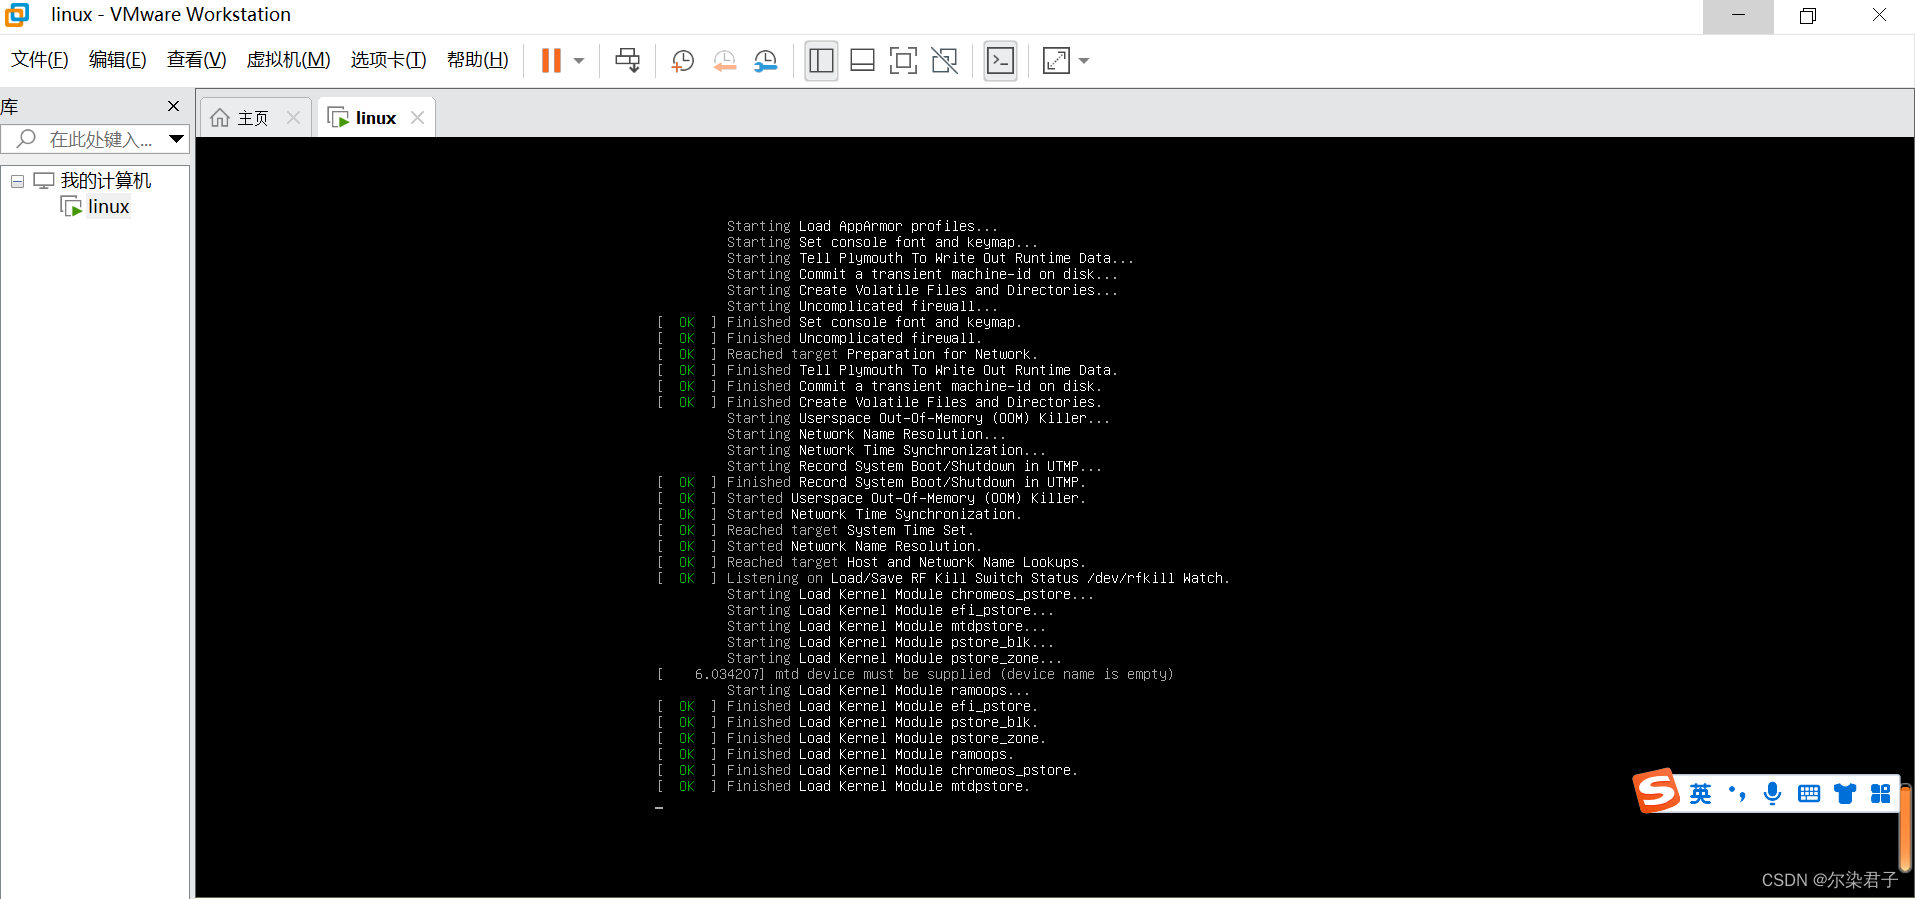Open the snapshot manager
This screenshot has width=1915, height=899.
766,61
